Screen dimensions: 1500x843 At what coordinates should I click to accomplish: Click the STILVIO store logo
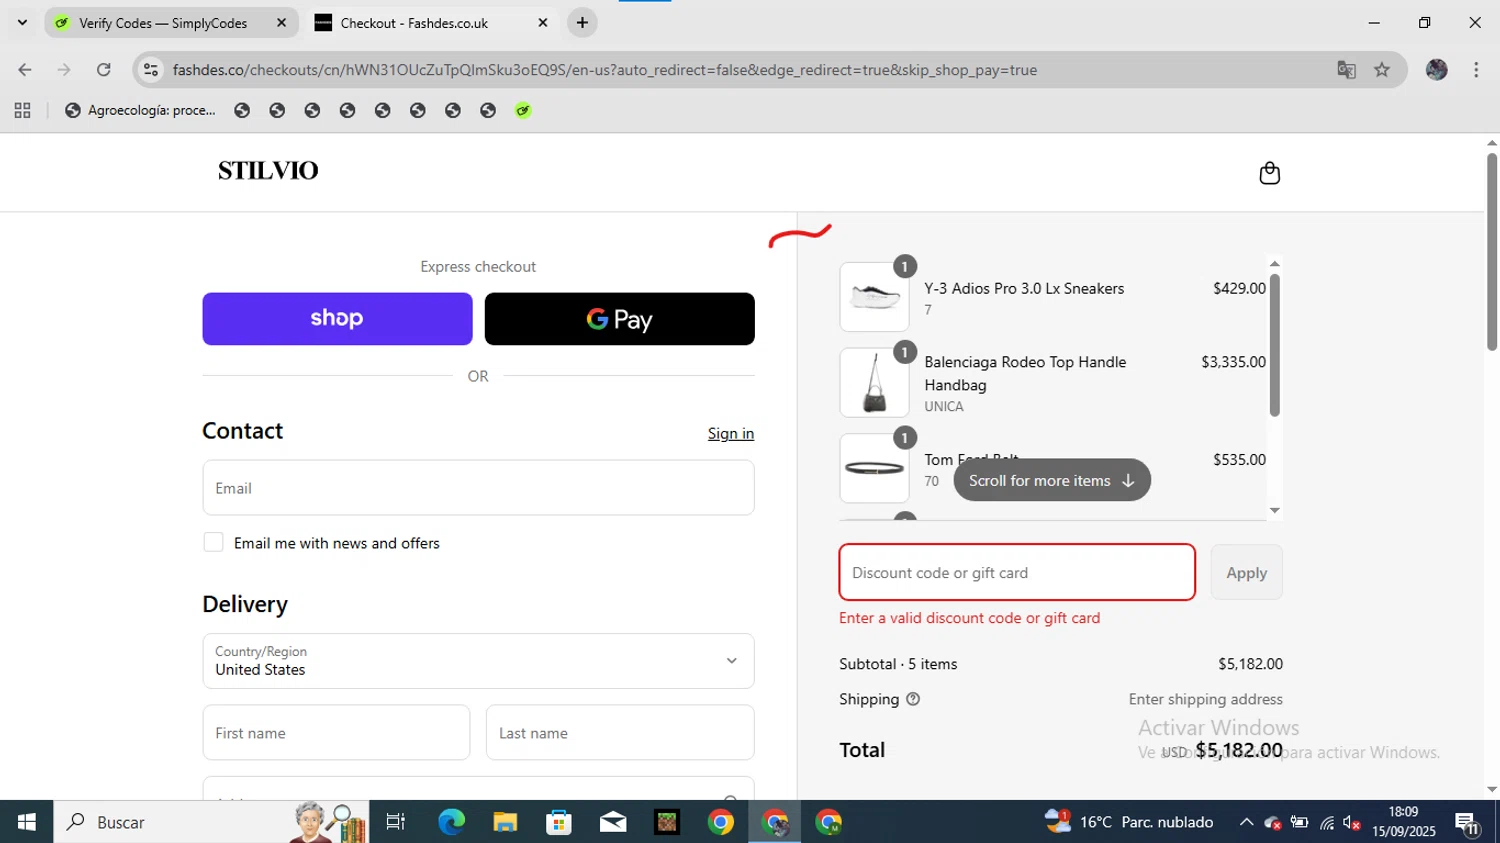click(268, 170)
